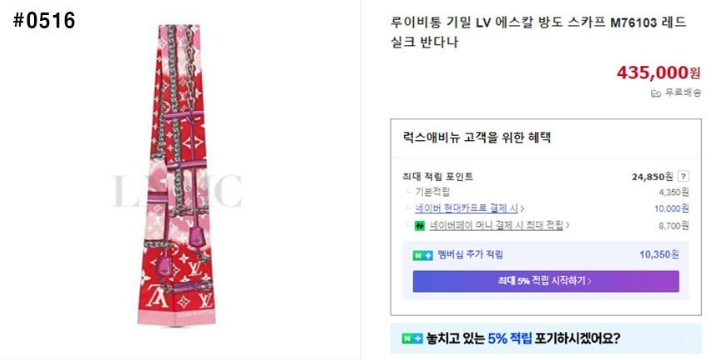
Task: Click the question mark help icon beside 24,850원
Action: [683, 176]
